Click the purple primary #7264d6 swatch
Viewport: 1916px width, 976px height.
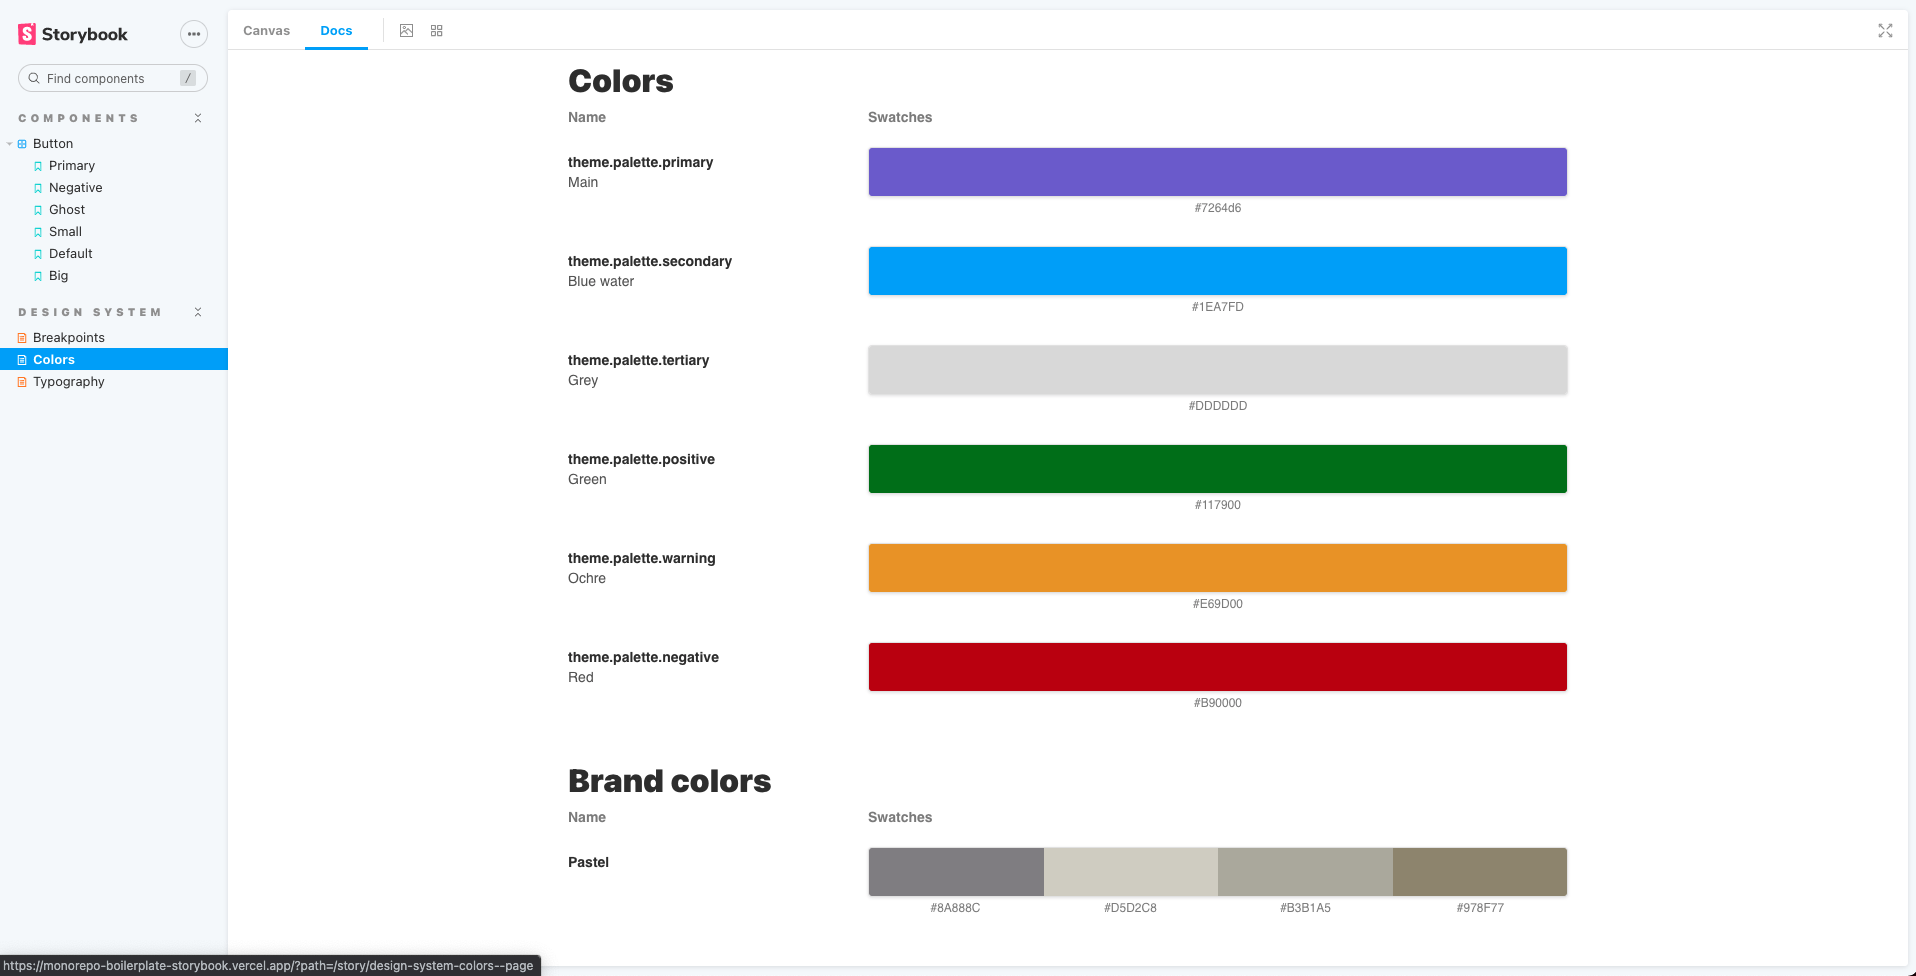(1217, 172)
